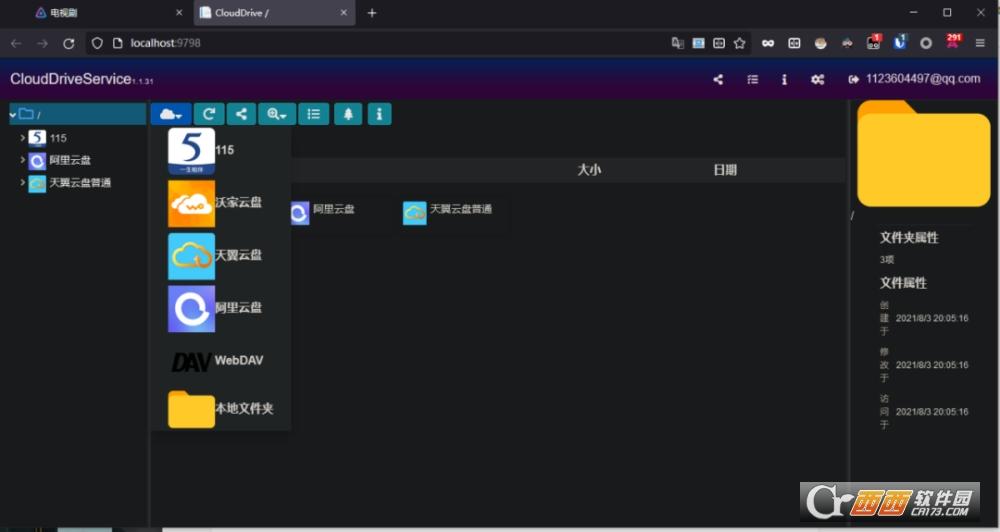Open the add cloud drive dropdown button
The height and width of the screenshot is (532, 1000).
pos(171,114)
